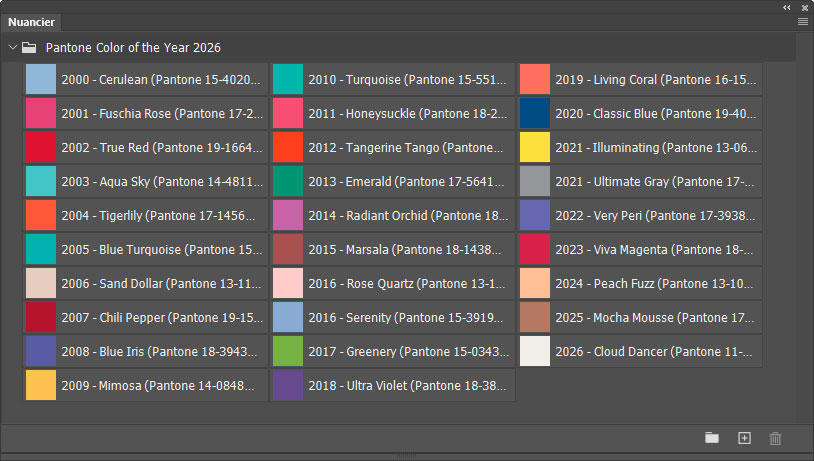
Task: Choose the 2025 Mocha Mousse swatch
Action: click(x=535, y=317)
